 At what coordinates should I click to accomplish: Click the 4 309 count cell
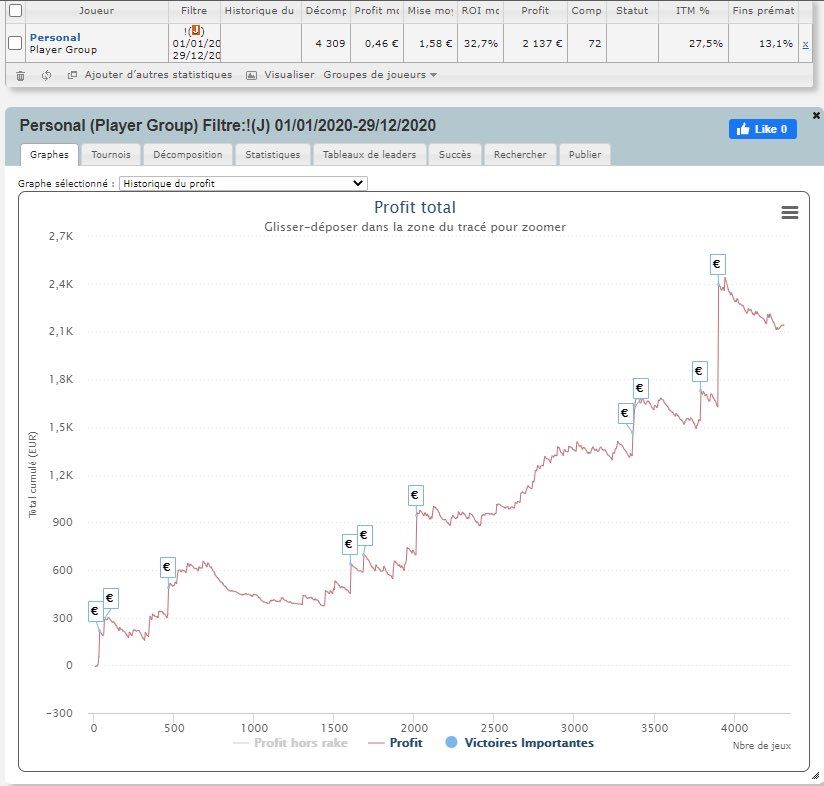326,44
